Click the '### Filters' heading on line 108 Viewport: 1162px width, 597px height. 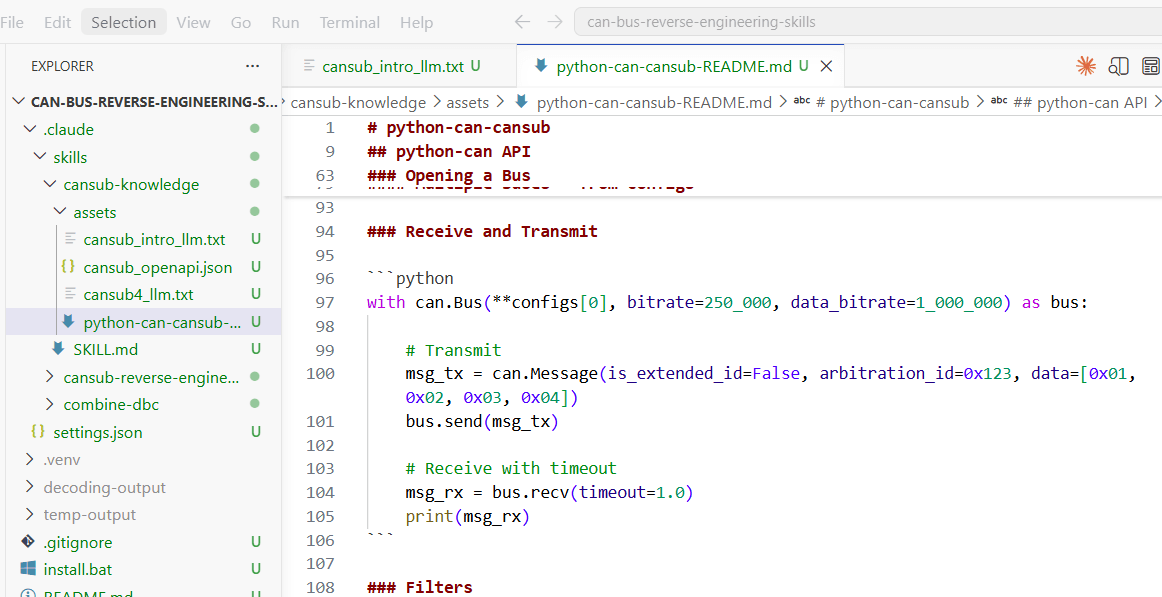[419, 587]
